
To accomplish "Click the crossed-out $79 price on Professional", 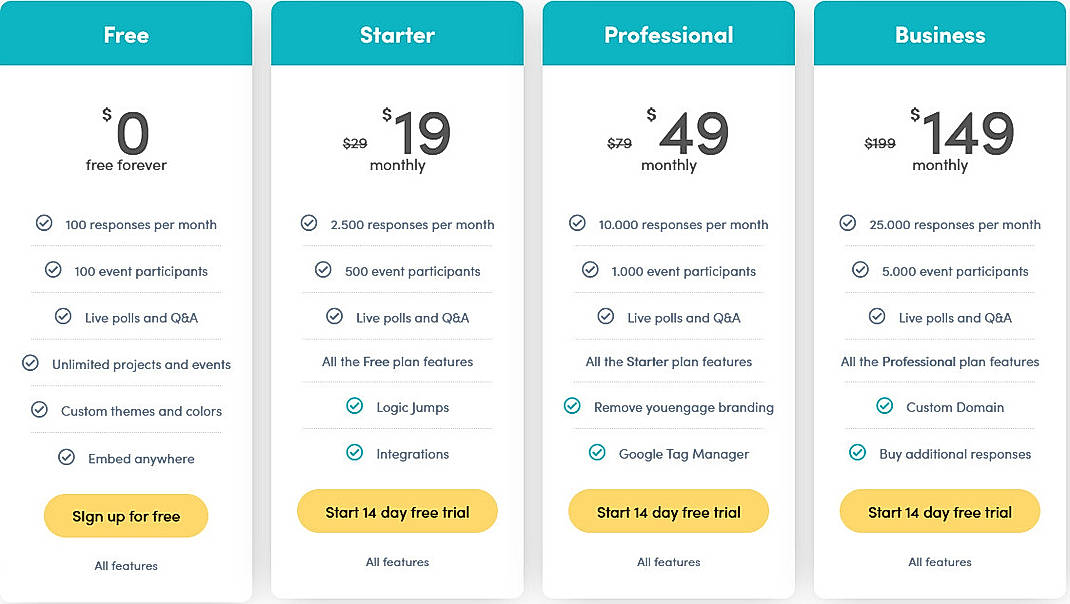I will pos(620,143).
